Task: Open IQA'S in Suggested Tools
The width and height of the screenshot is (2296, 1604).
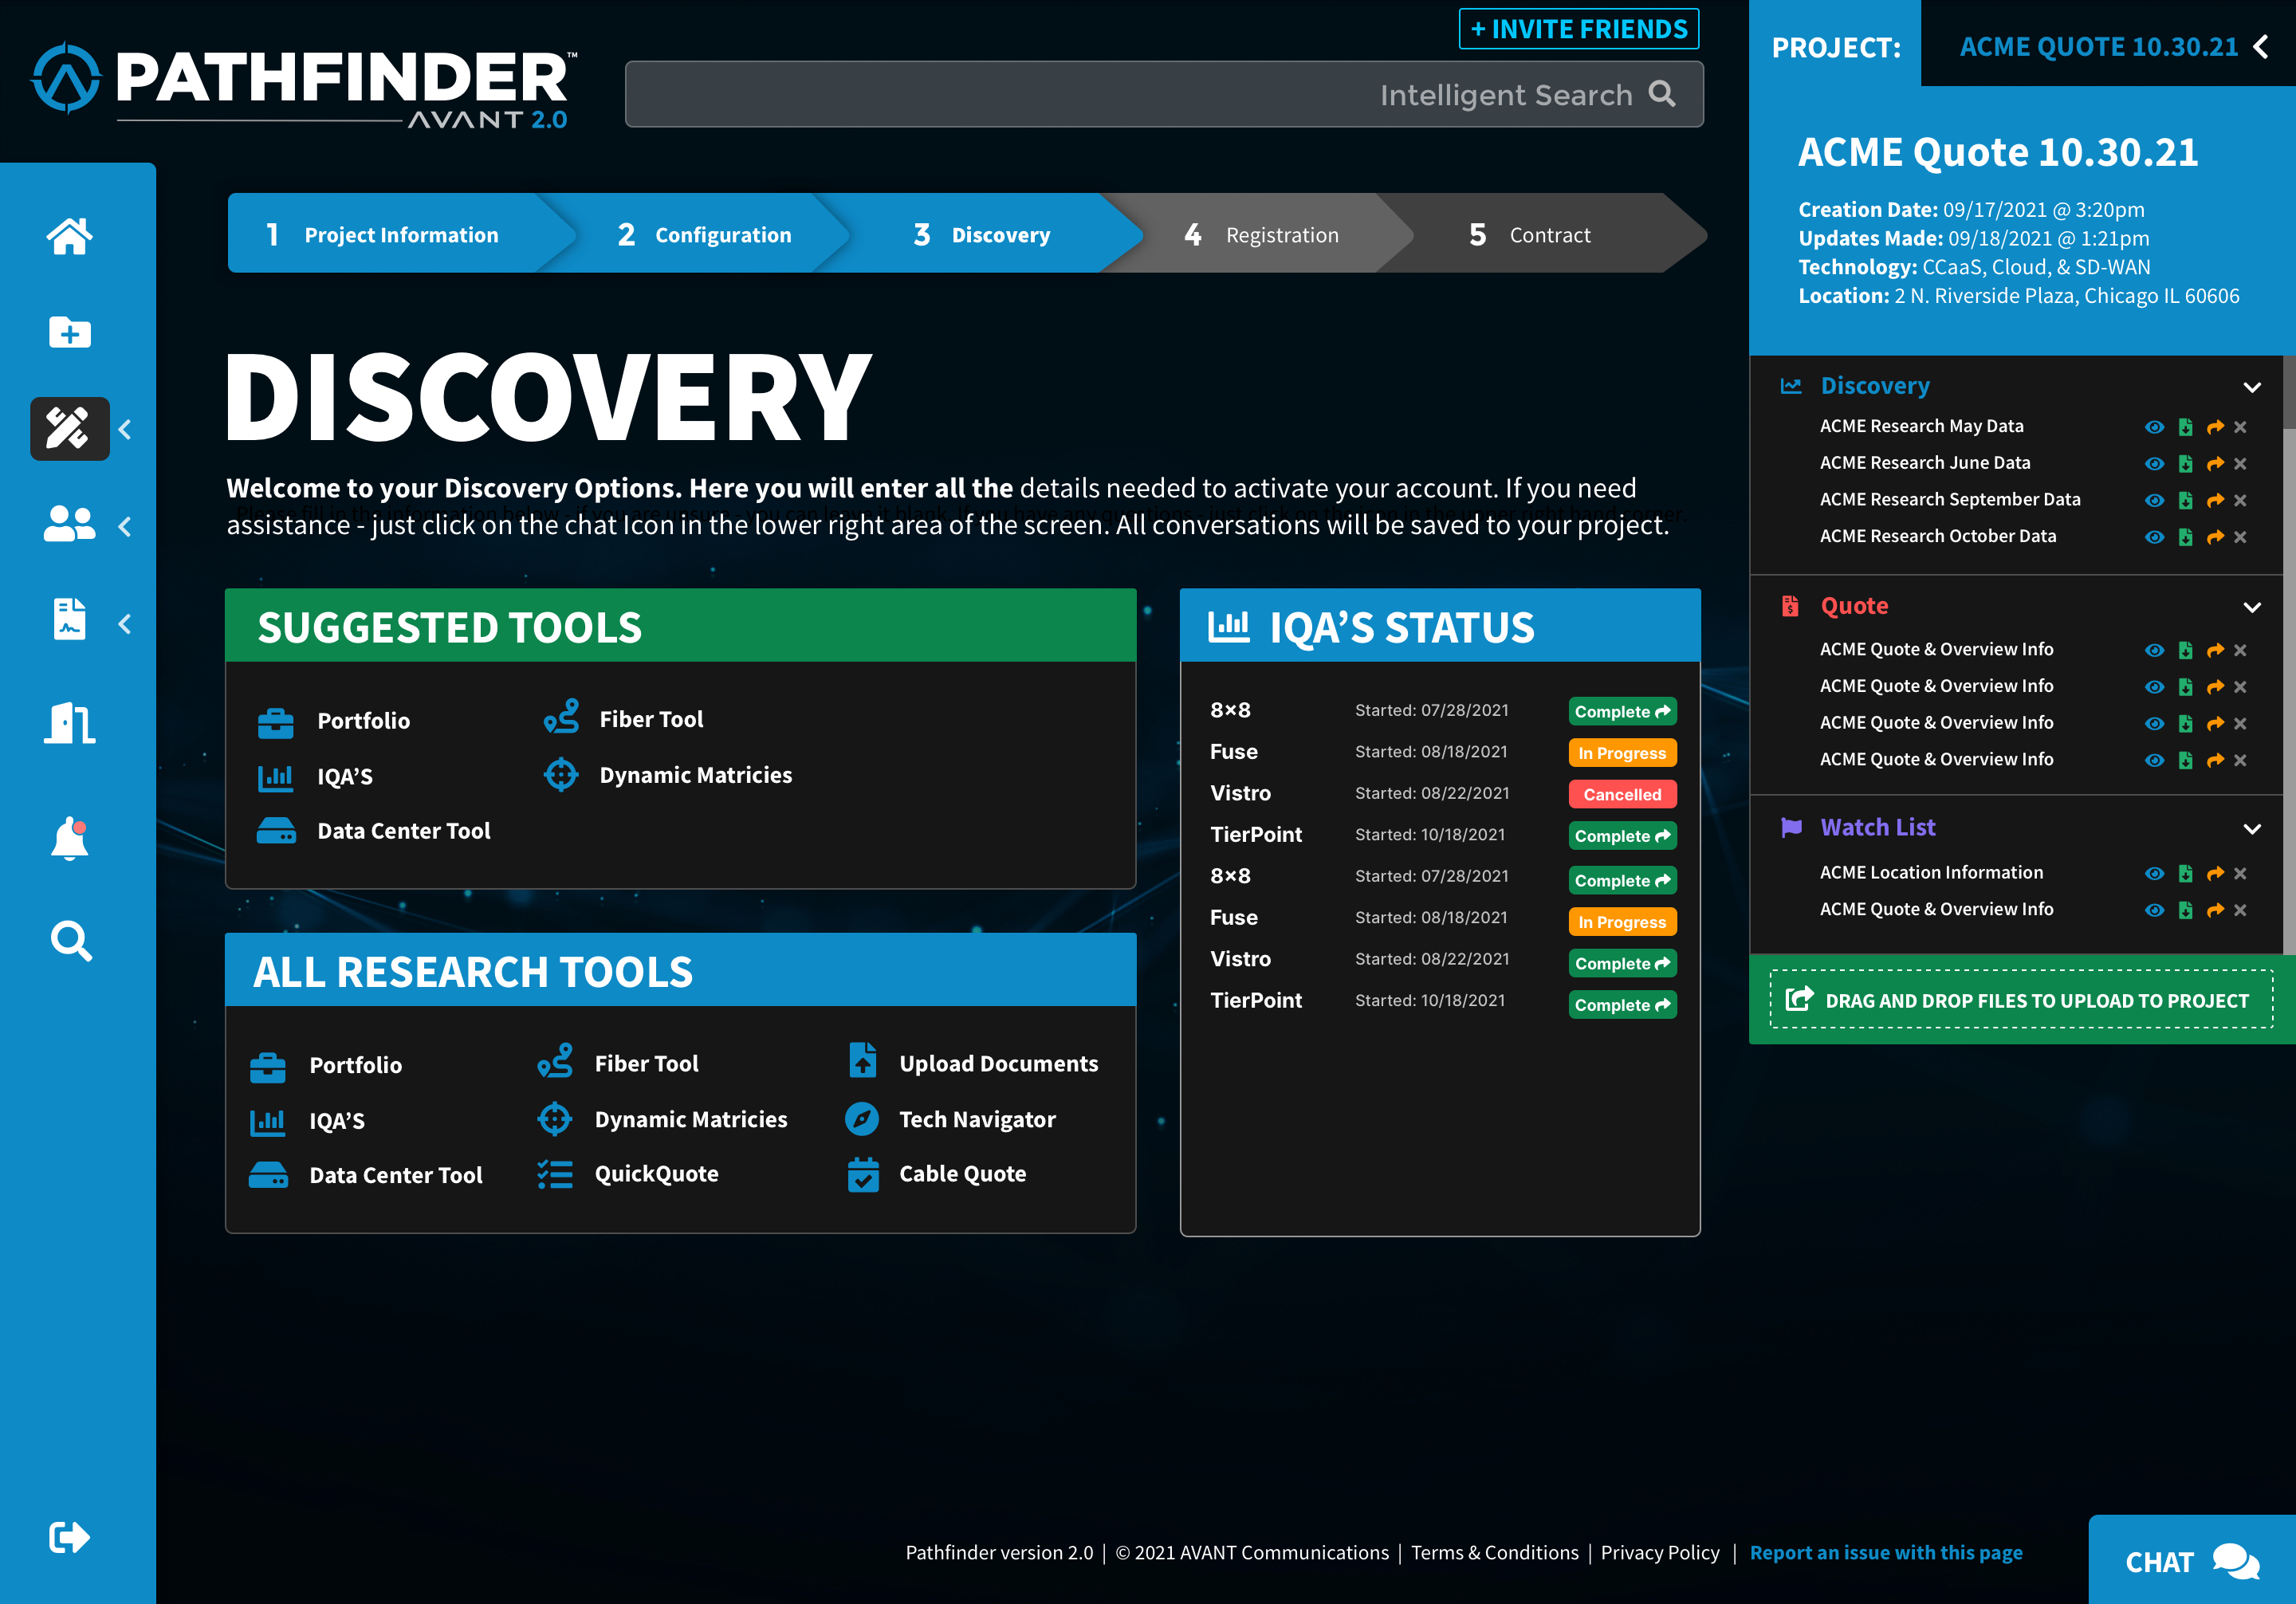Action: pyautogui.click(x=315, y=777)
